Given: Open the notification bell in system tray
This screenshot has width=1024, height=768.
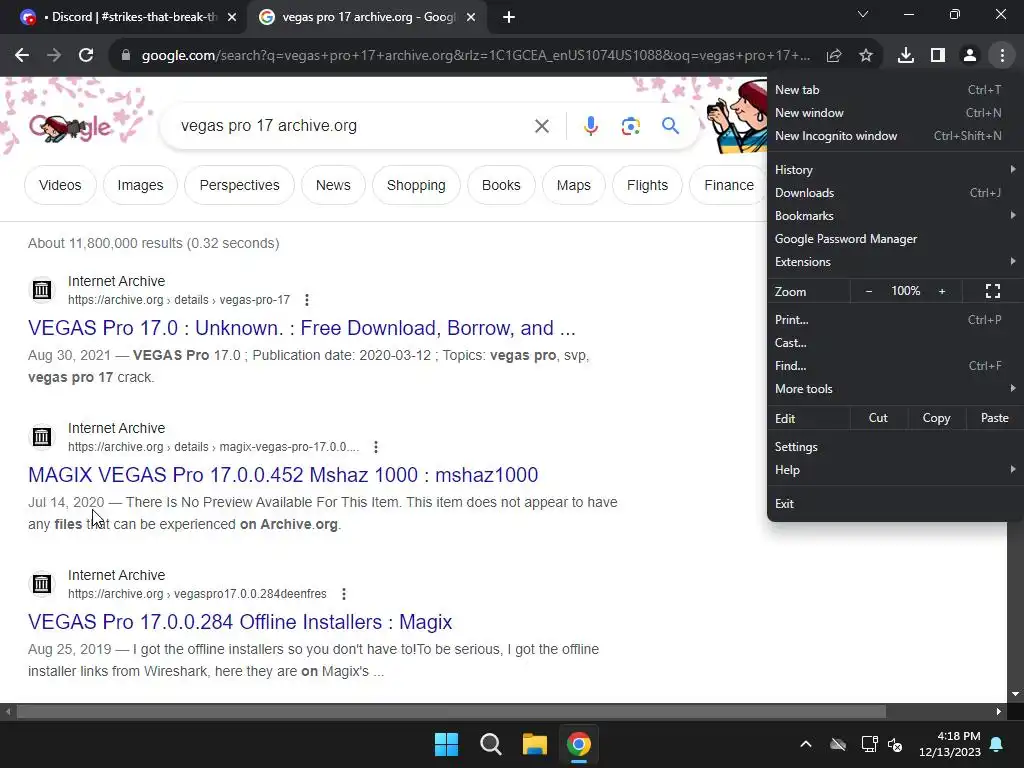Looking at the screenshot, I should [997, 744].
